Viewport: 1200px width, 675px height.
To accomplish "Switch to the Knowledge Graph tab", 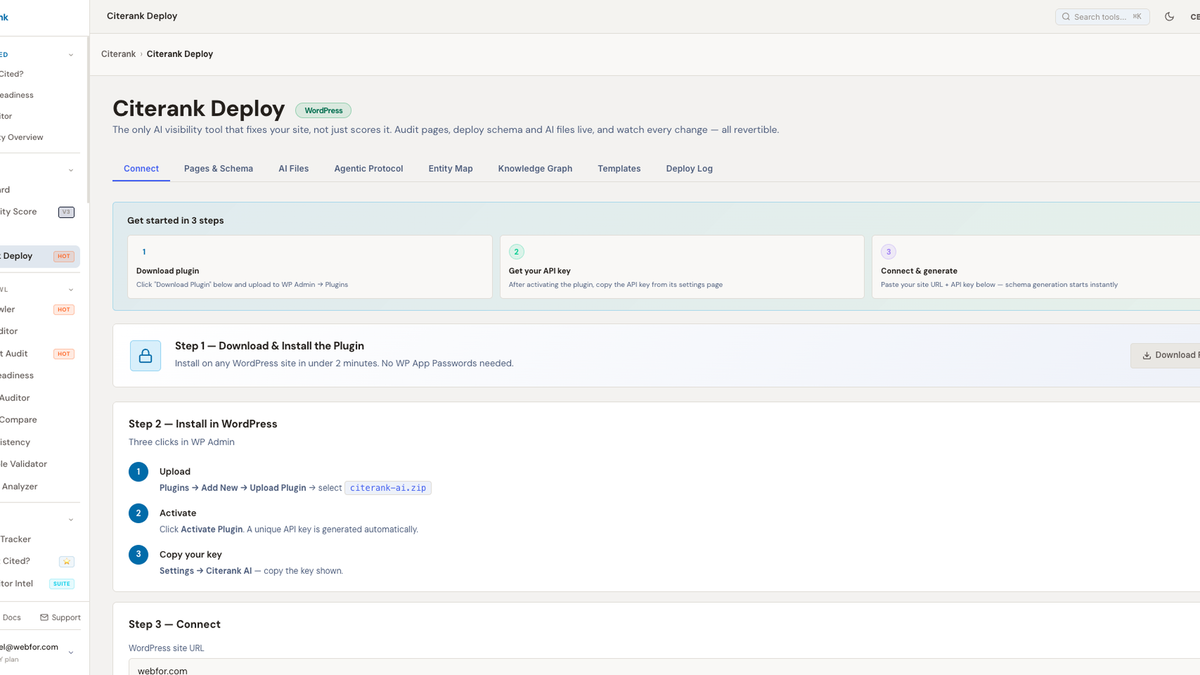I will coord(535,168).
